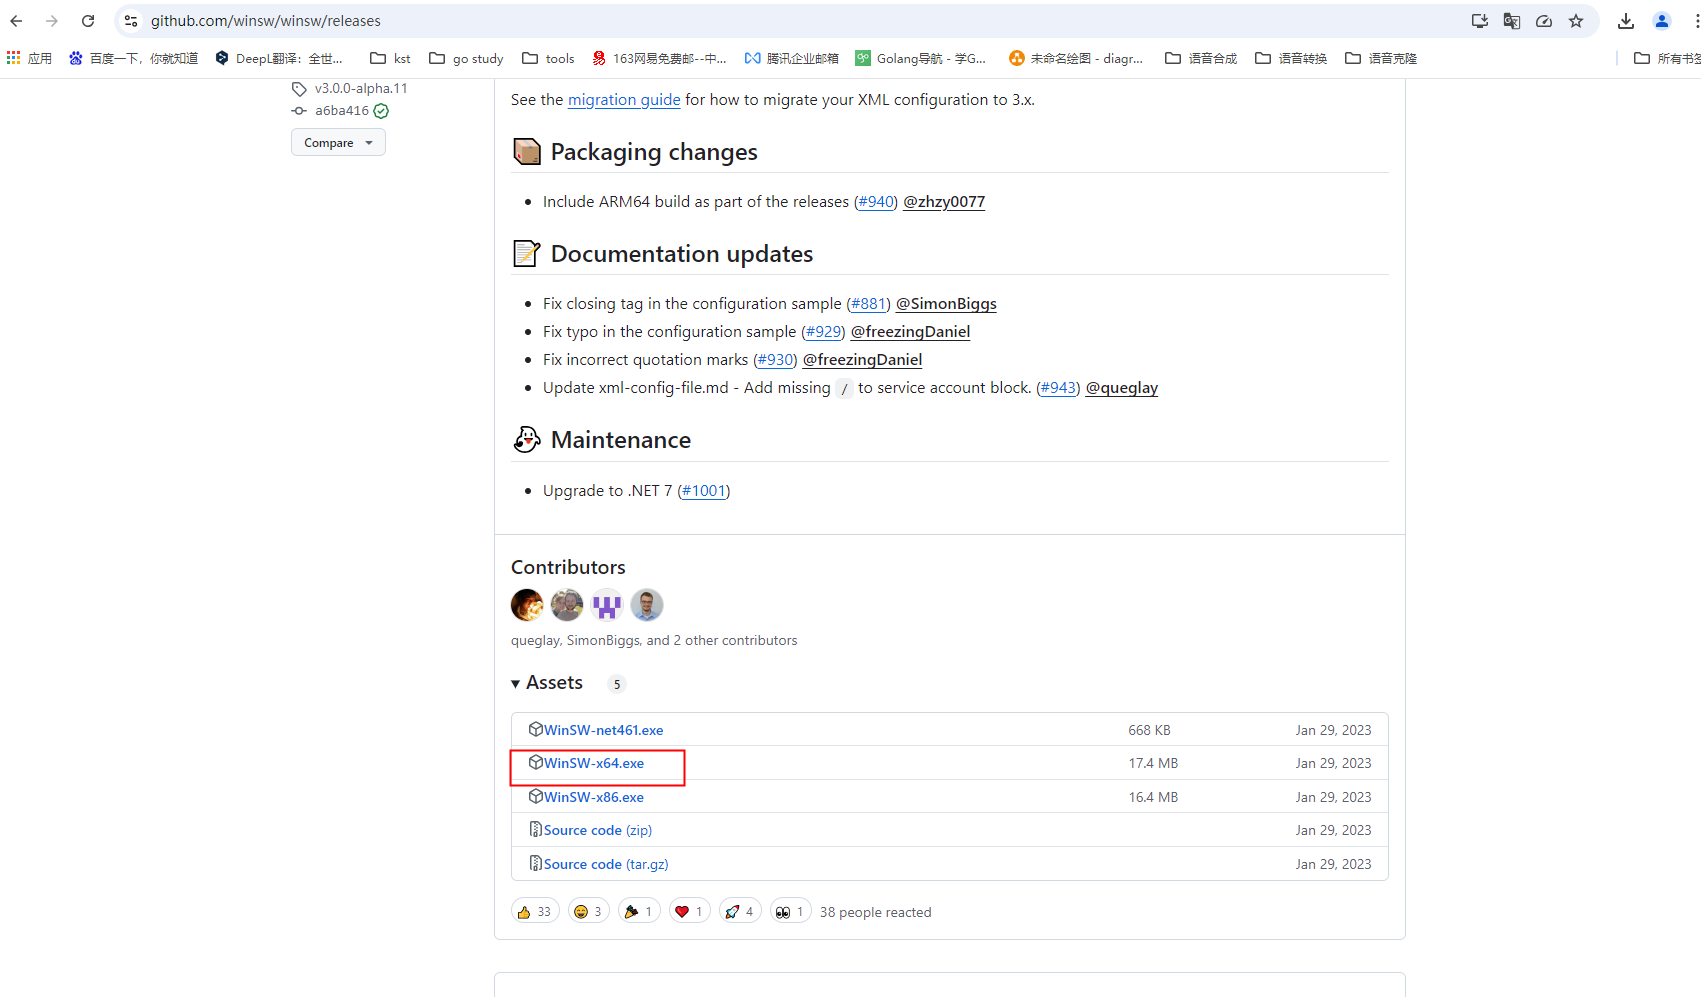Download WinSW-x64.exe
This screenshot has height=997, width=1701.
point(594,763)
